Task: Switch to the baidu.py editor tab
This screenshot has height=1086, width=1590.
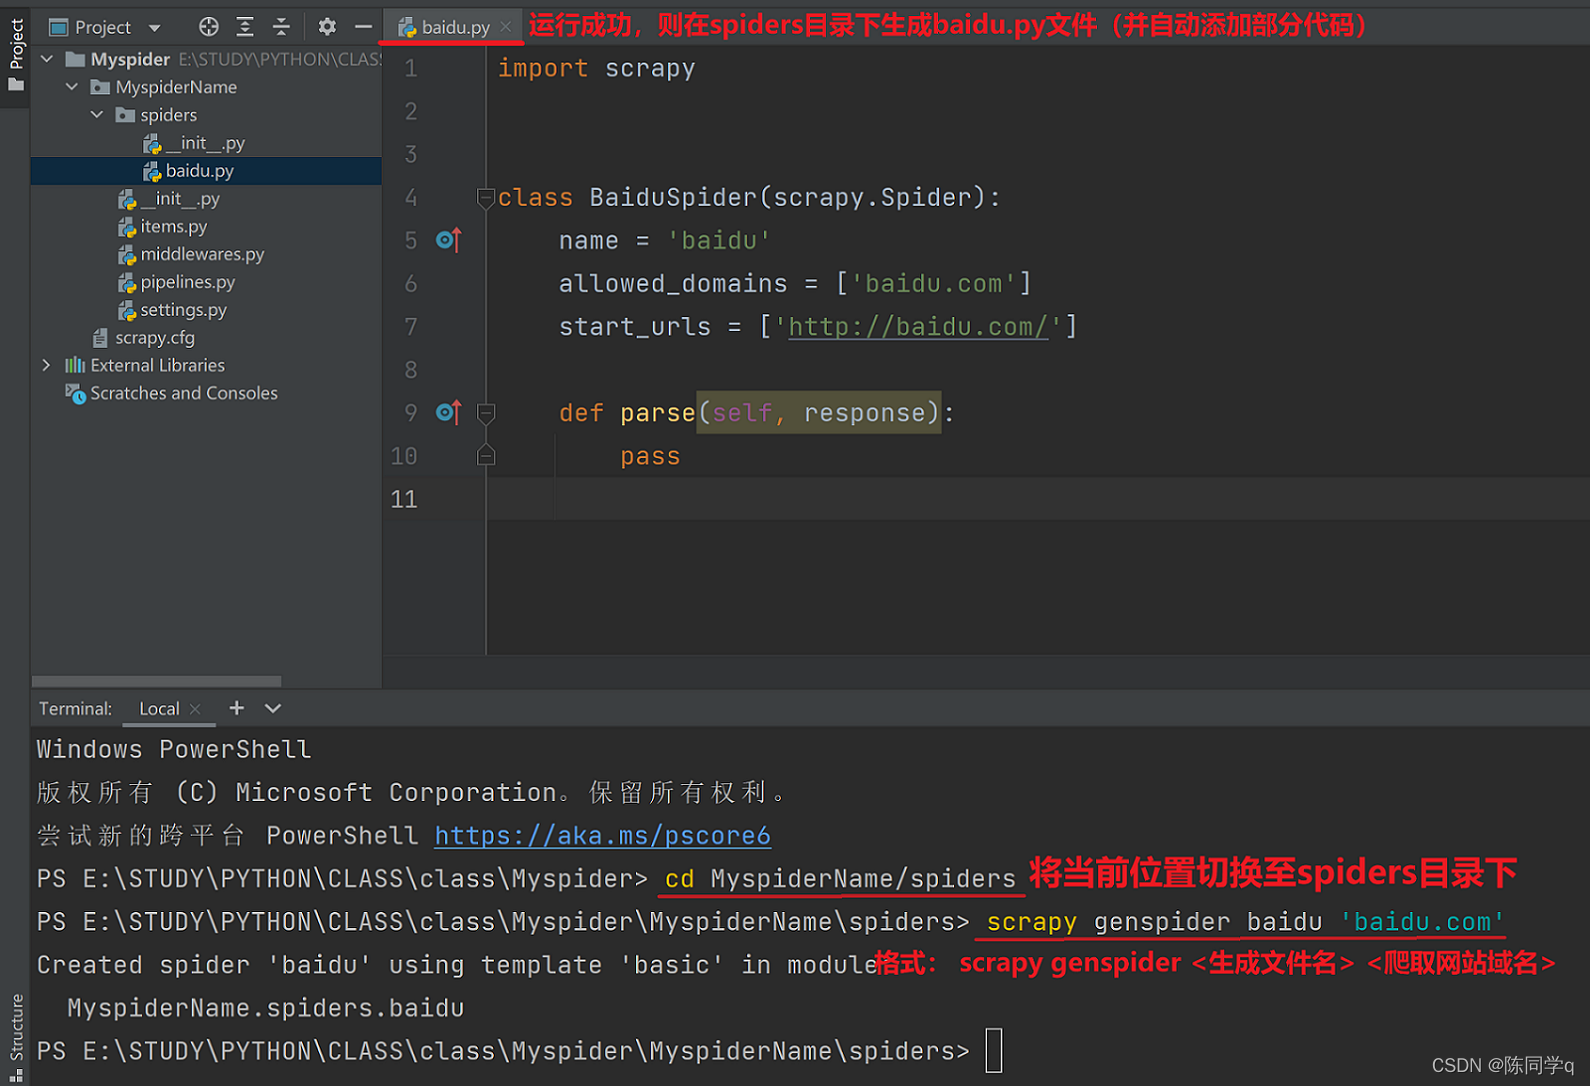Action: [455, 27]
